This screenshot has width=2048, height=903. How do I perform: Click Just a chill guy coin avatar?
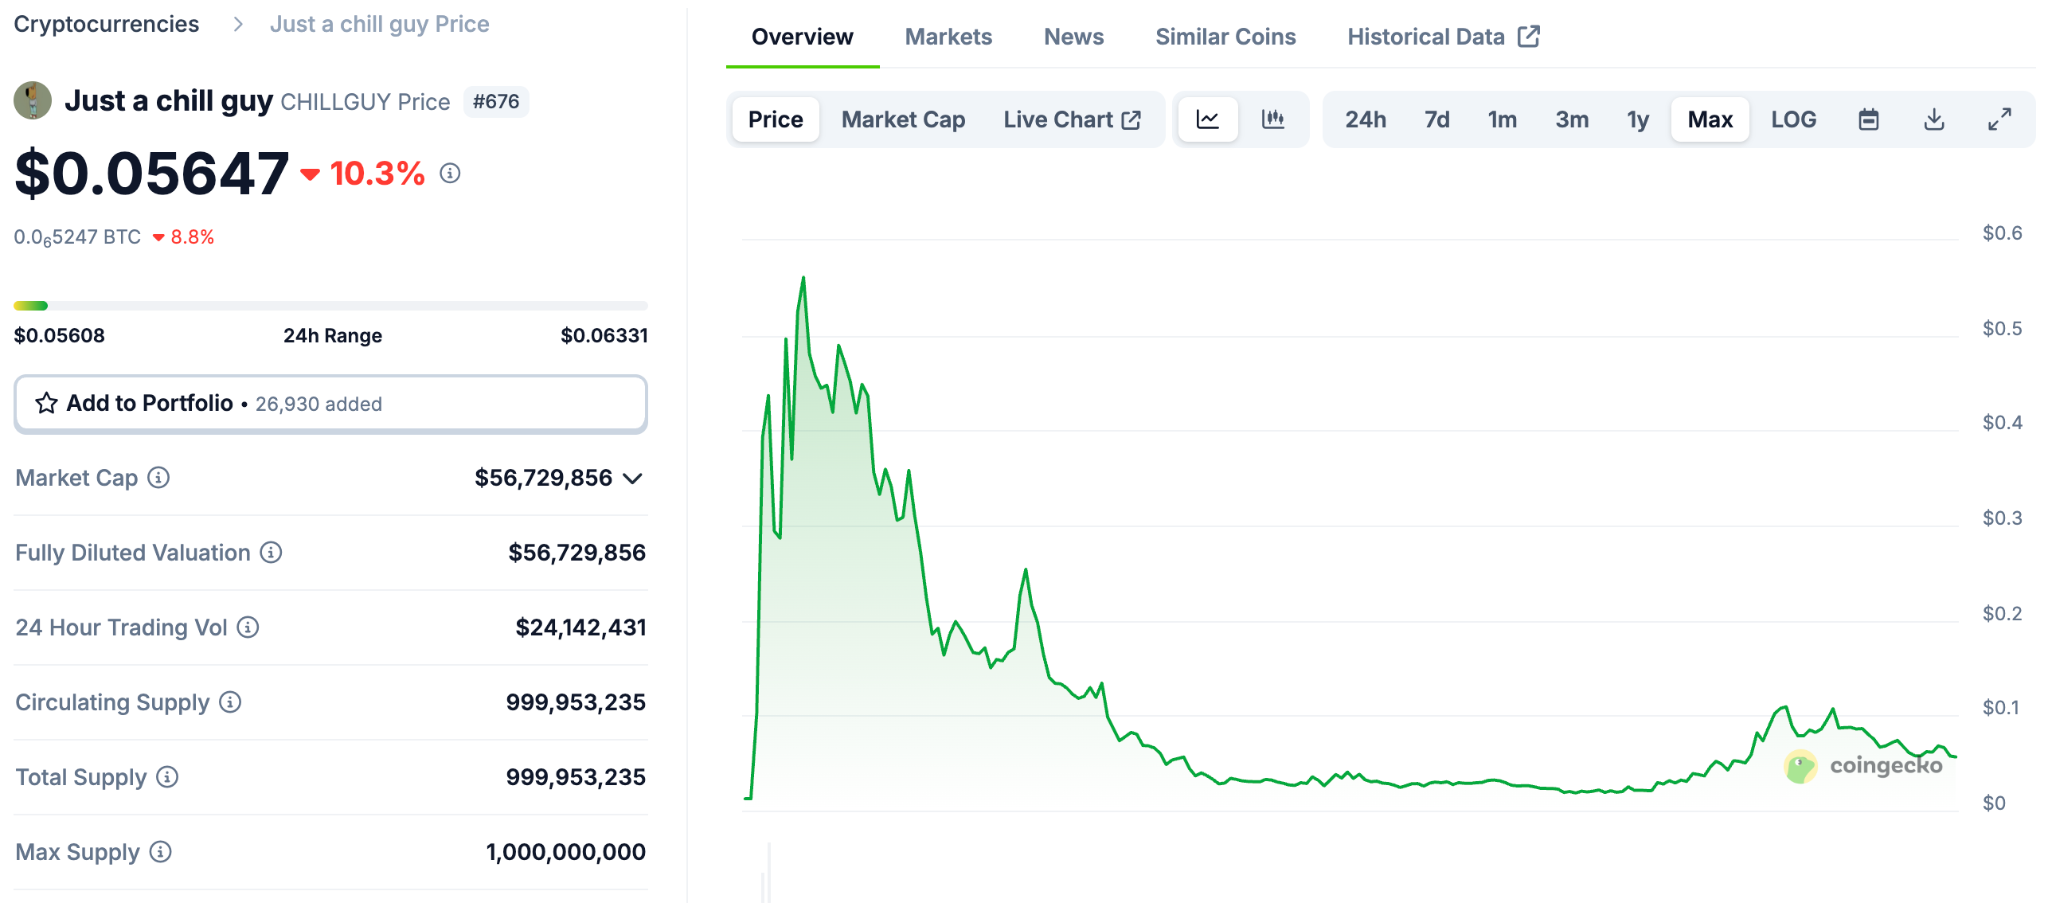pyautogui.click(x=33, y=101)
